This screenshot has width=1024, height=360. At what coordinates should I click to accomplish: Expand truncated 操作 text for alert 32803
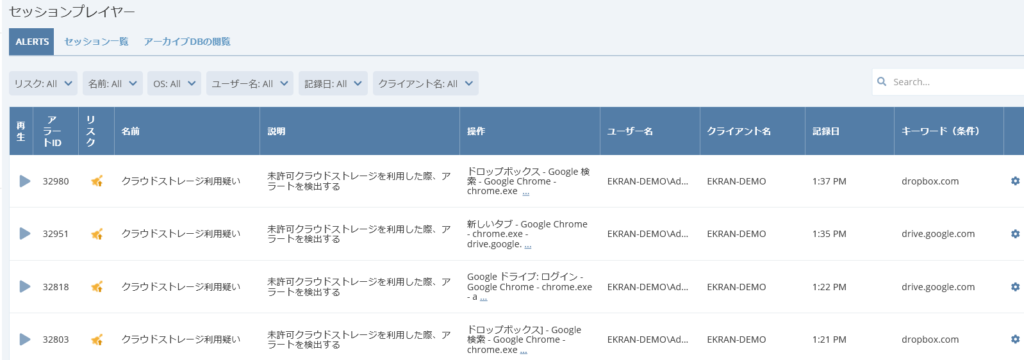524,351
